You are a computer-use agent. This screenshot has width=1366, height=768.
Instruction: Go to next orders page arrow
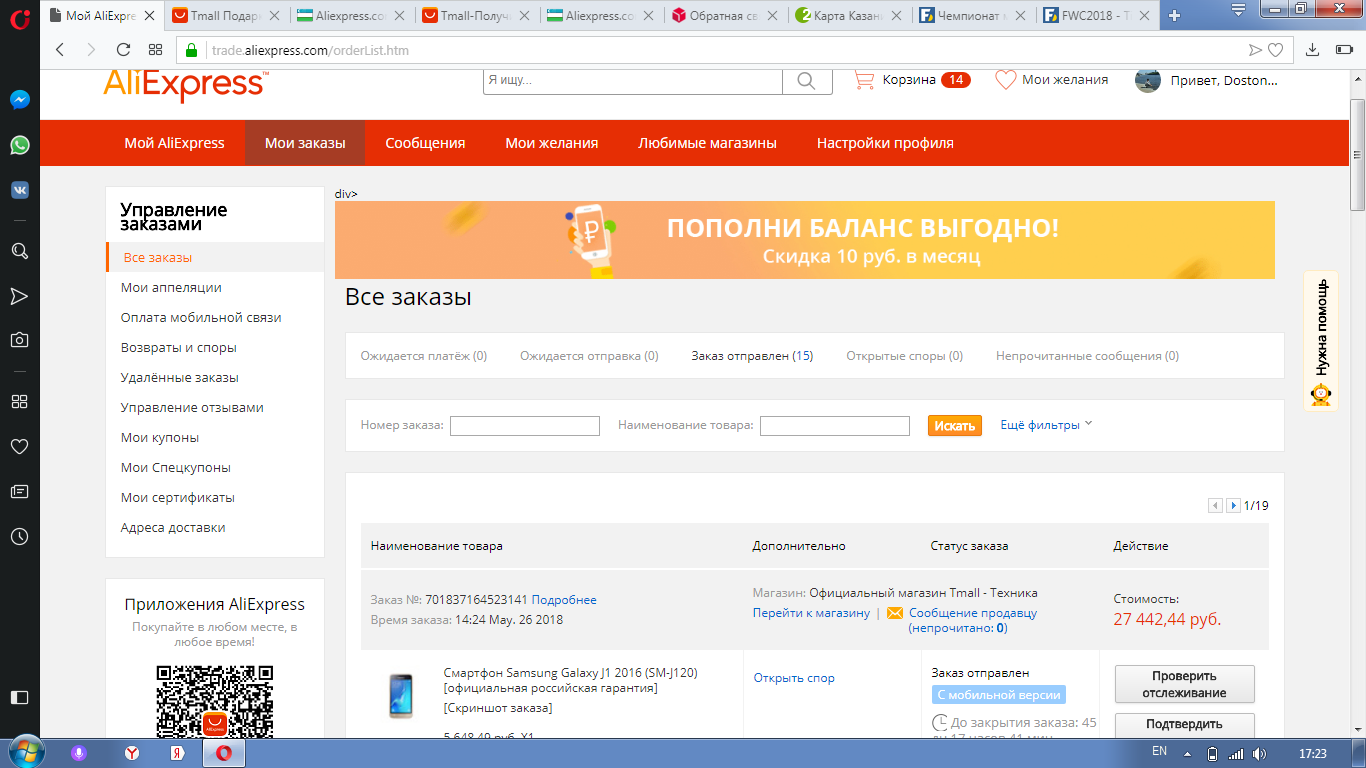pos(1233,506)
